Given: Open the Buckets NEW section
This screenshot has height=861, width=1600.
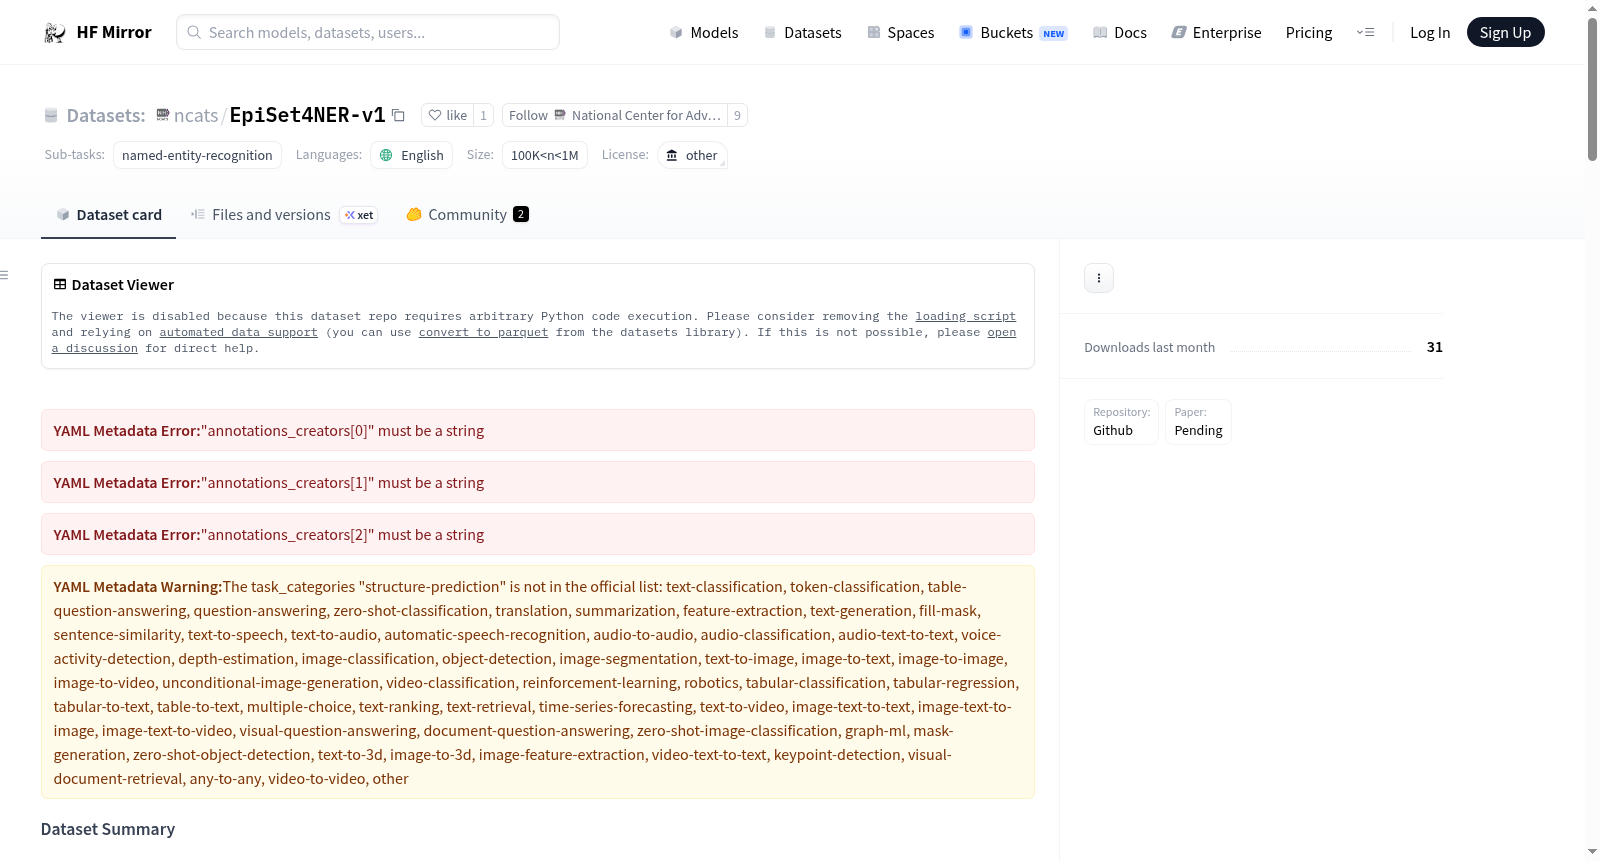Looking at the screenshot, I should click(1013, 32).
